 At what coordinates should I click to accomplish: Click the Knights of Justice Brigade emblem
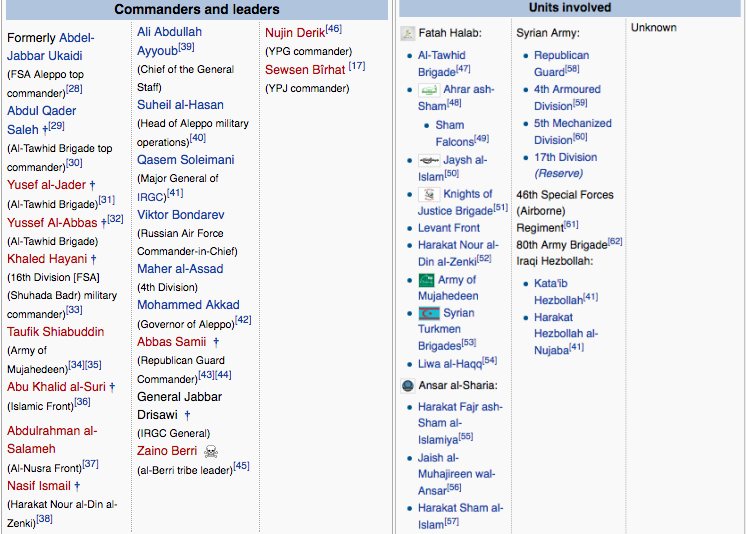point(429,194)
